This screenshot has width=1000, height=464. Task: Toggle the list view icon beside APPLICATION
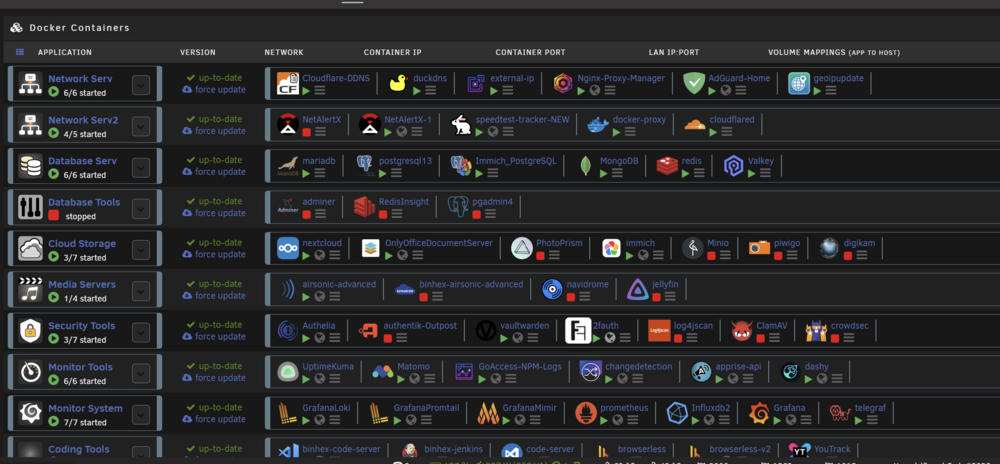click(20, 52)
